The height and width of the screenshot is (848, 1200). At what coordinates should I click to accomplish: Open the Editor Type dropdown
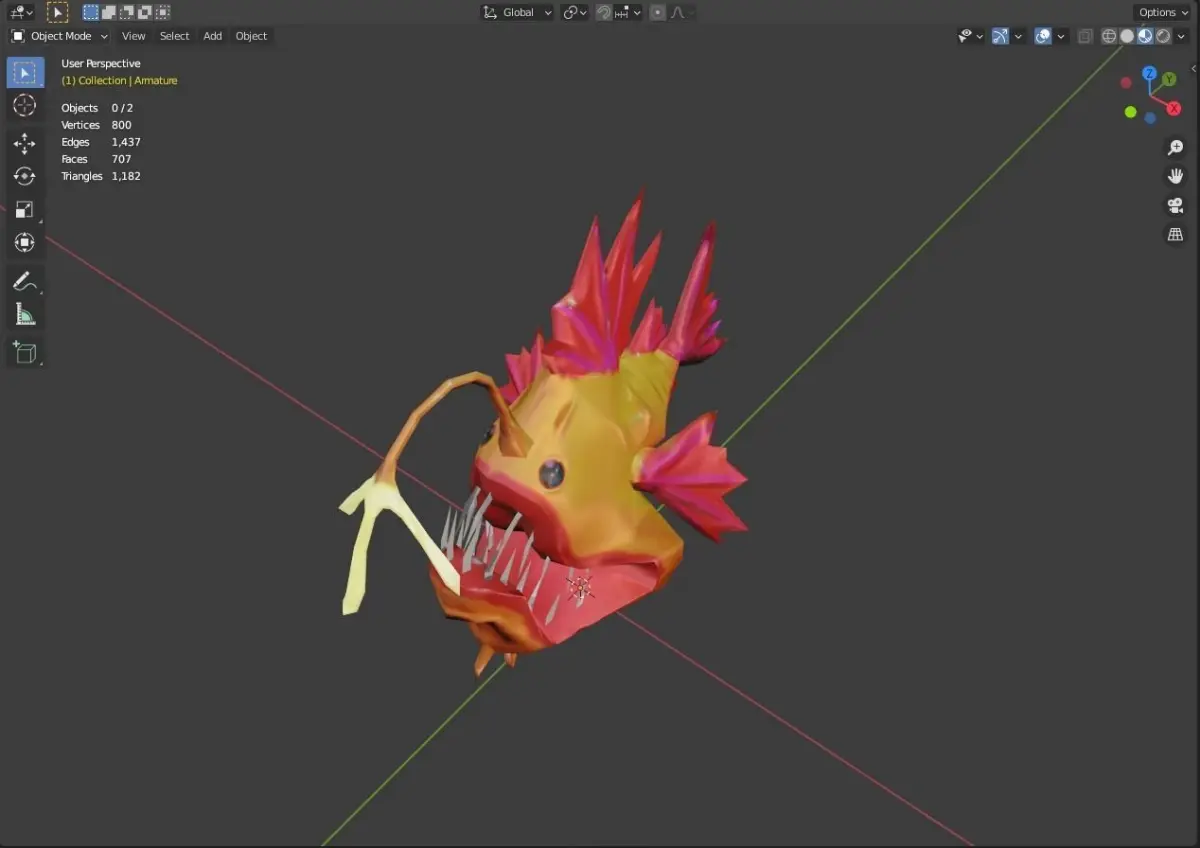tap(21, 12)
